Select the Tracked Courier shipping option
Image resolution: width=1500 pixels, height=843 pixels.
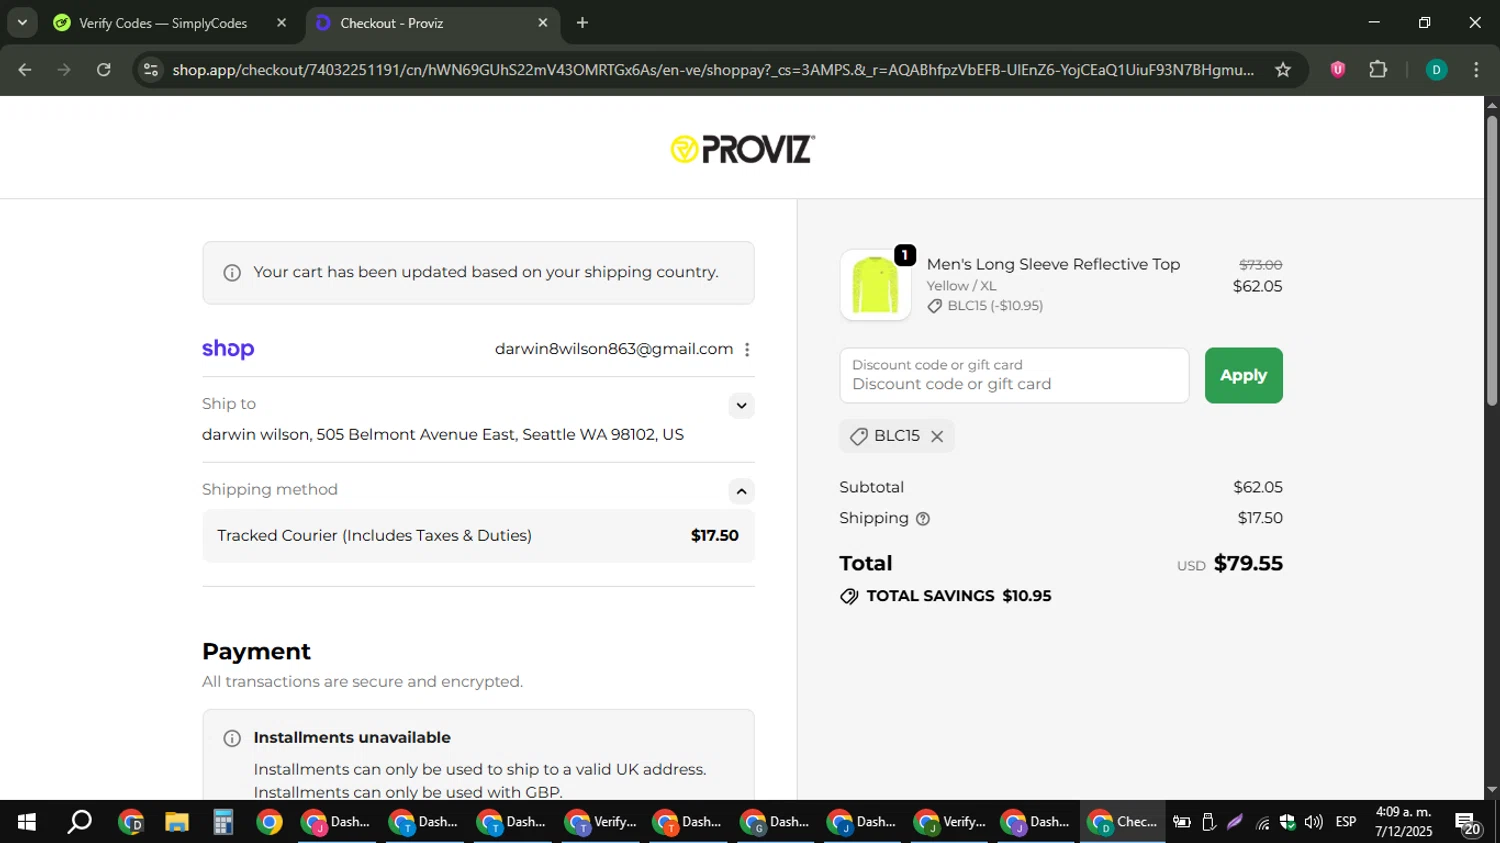pyautogui.click(x=478, y=536)
